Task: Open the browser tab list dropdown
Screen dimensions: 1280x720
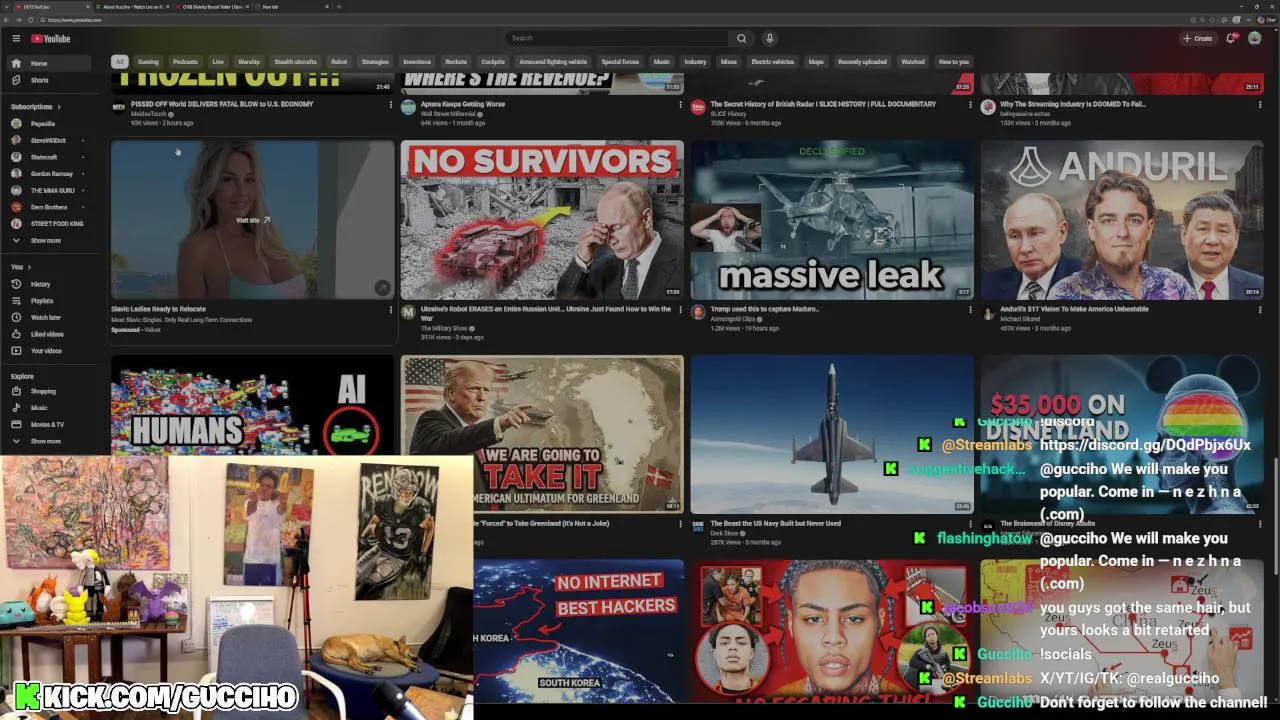Action: coord(5,7)
